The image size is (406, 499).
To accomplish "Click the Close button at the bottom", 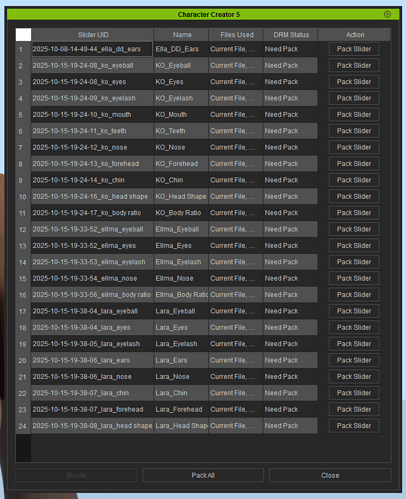I will [330, 475].
